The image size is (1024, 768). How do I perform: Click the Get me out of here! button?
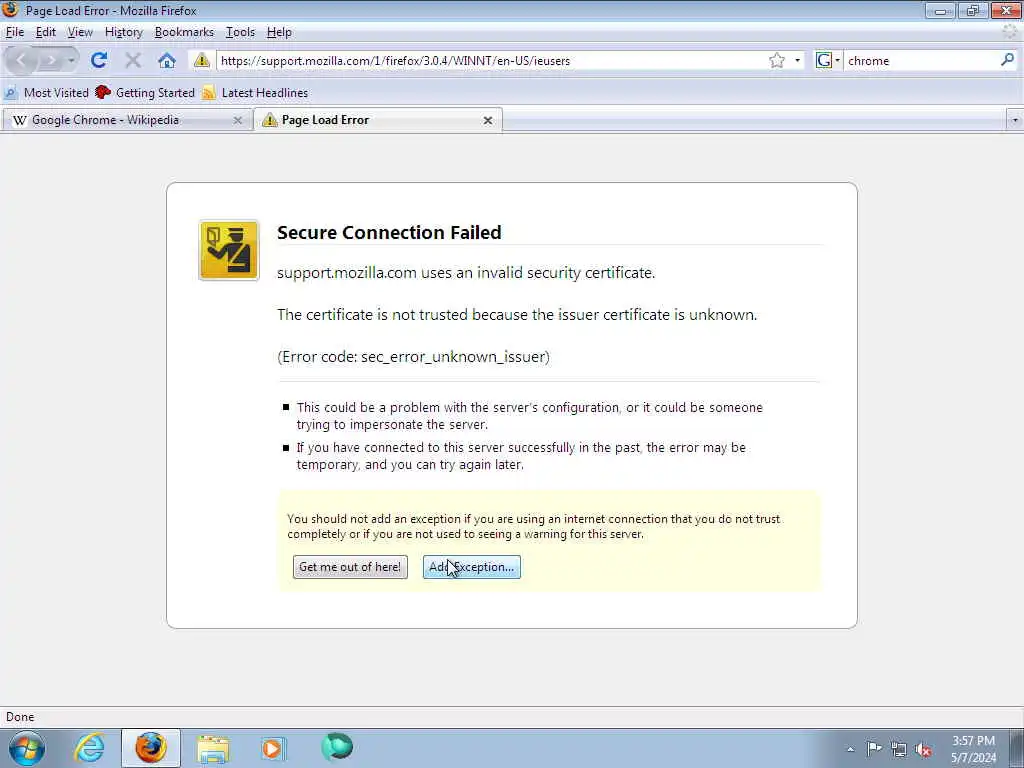(350, 567)
